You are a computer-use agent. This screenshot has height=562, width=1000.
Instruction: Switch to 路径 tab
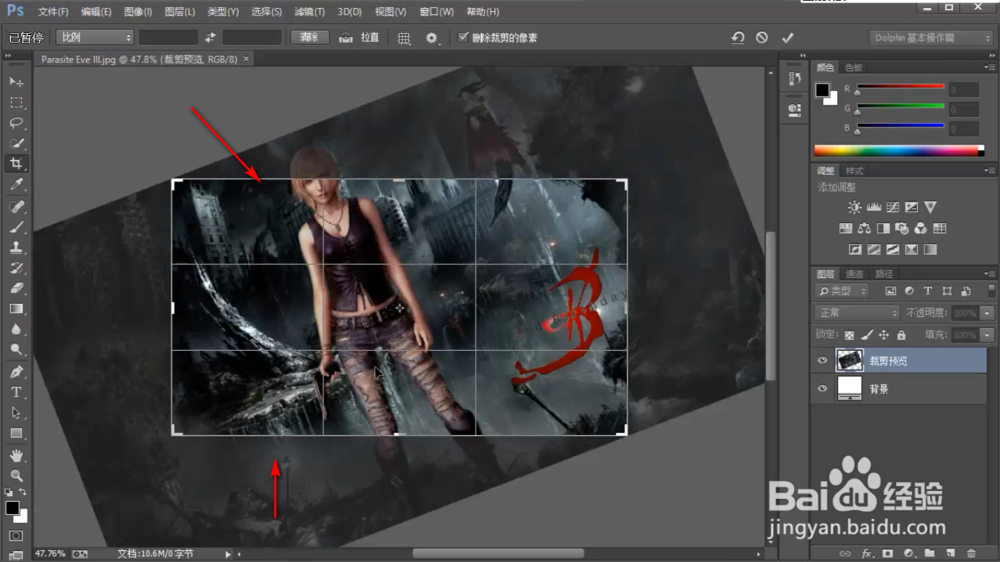point(884,274)
